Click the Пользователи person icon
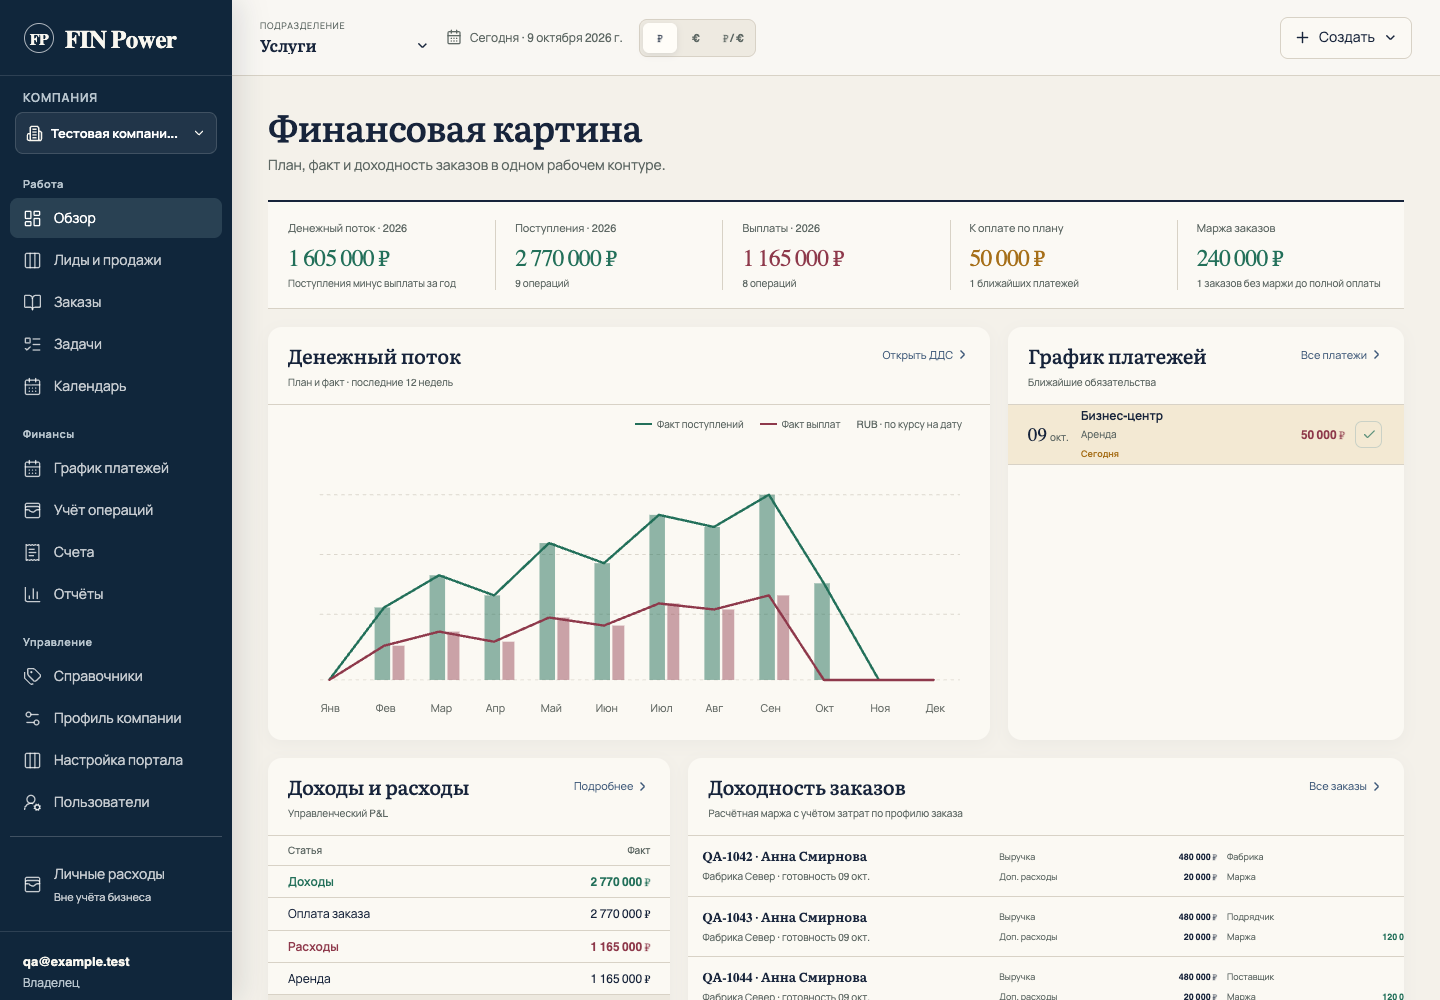This screenshot has height=1000, width=1440. (33, 802)
